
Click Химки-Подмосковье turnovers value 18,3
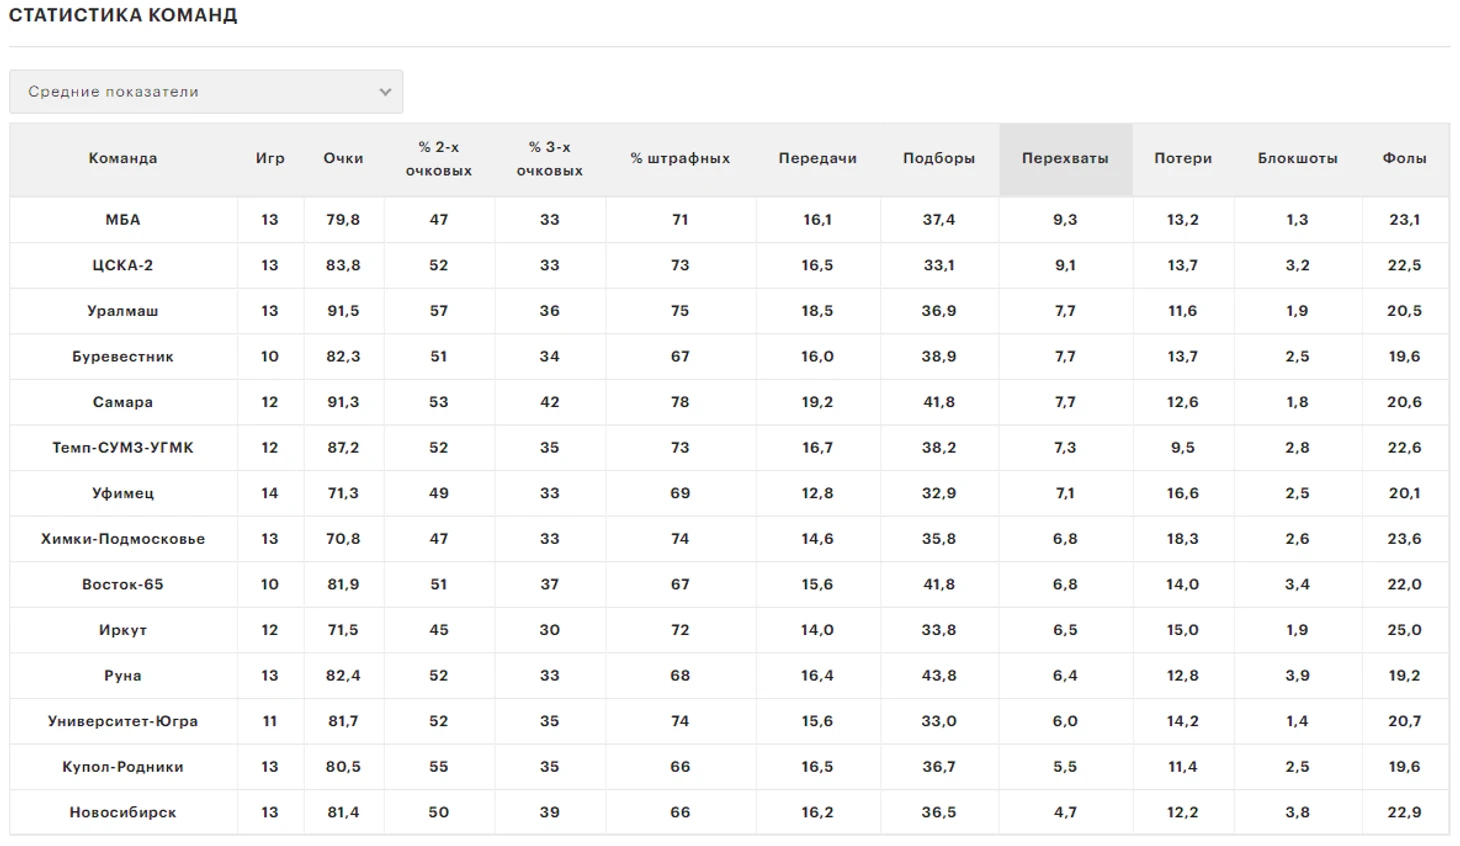pos(1183,539)
